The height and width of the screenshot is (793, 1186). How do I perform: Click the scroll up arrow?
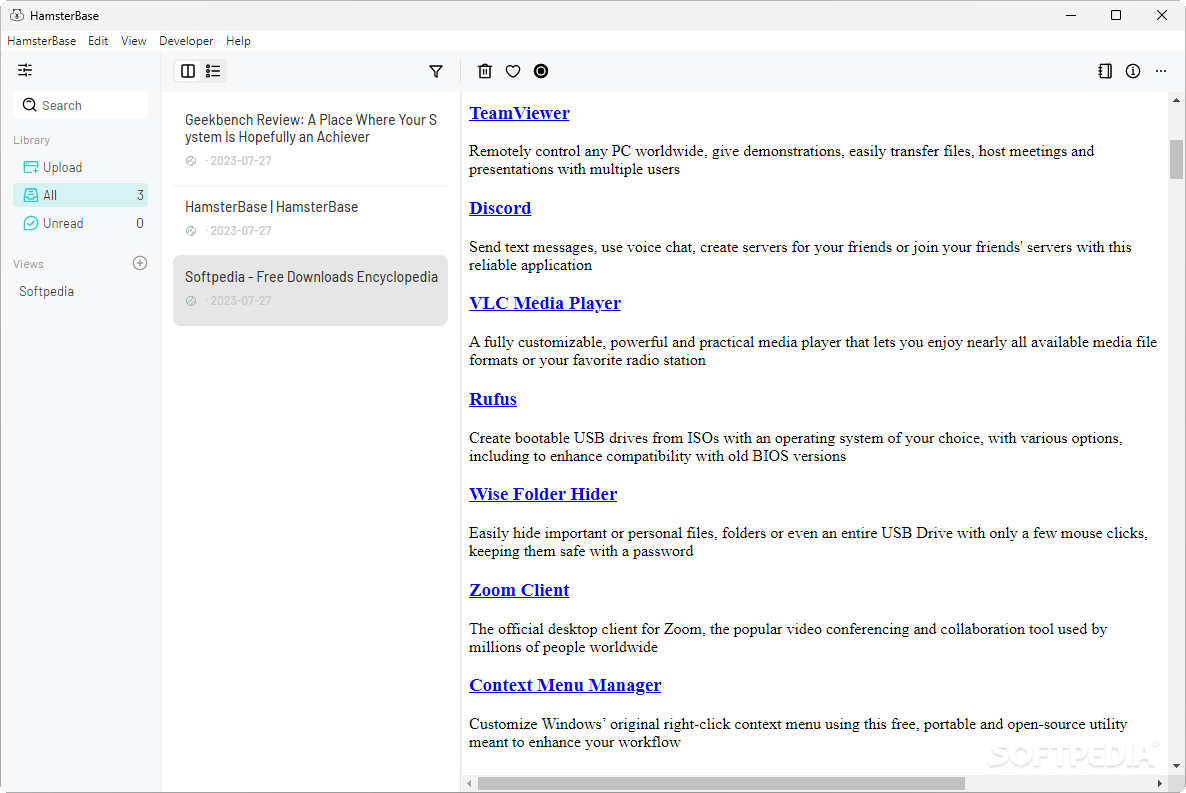coord(1176,100)
